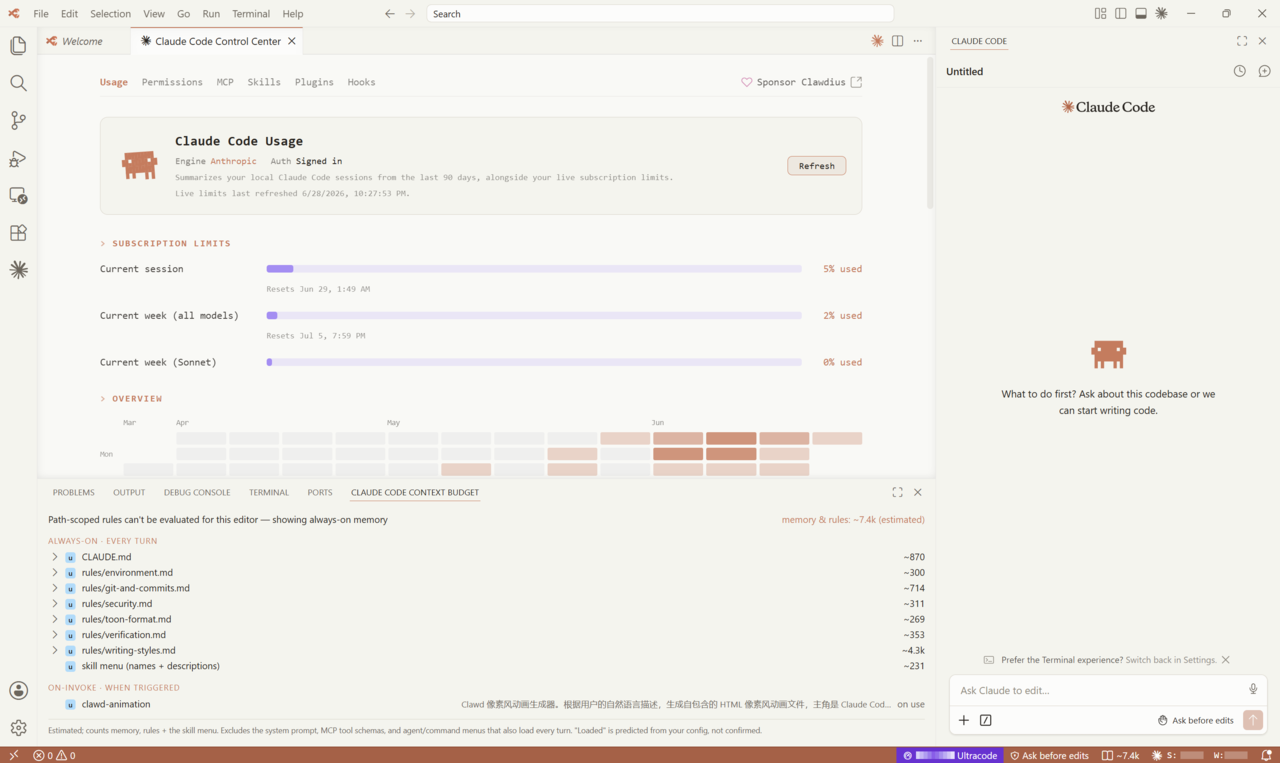Dismiss the Terminal experience notice

click(1226, 660)
